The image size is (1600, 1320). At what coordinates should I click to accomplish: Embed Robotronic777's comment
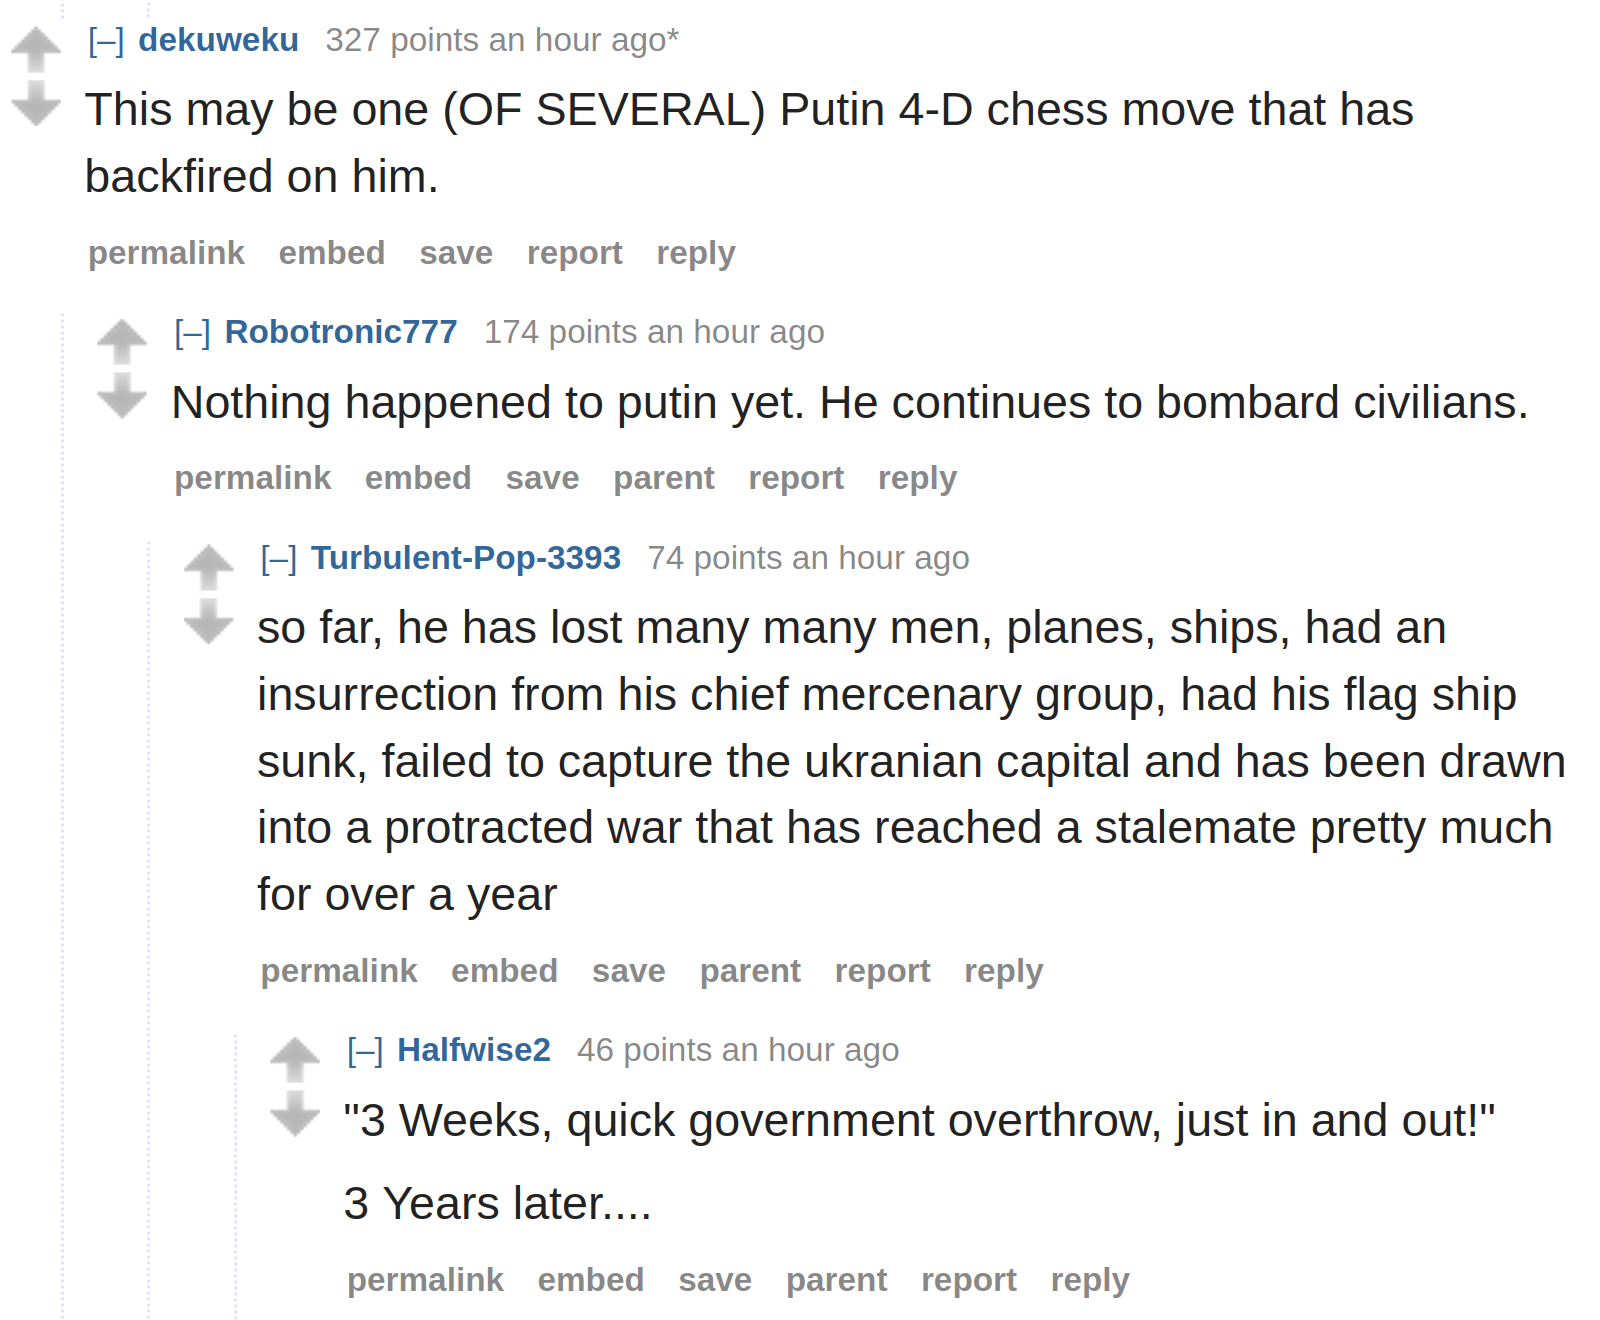(418, 478)
